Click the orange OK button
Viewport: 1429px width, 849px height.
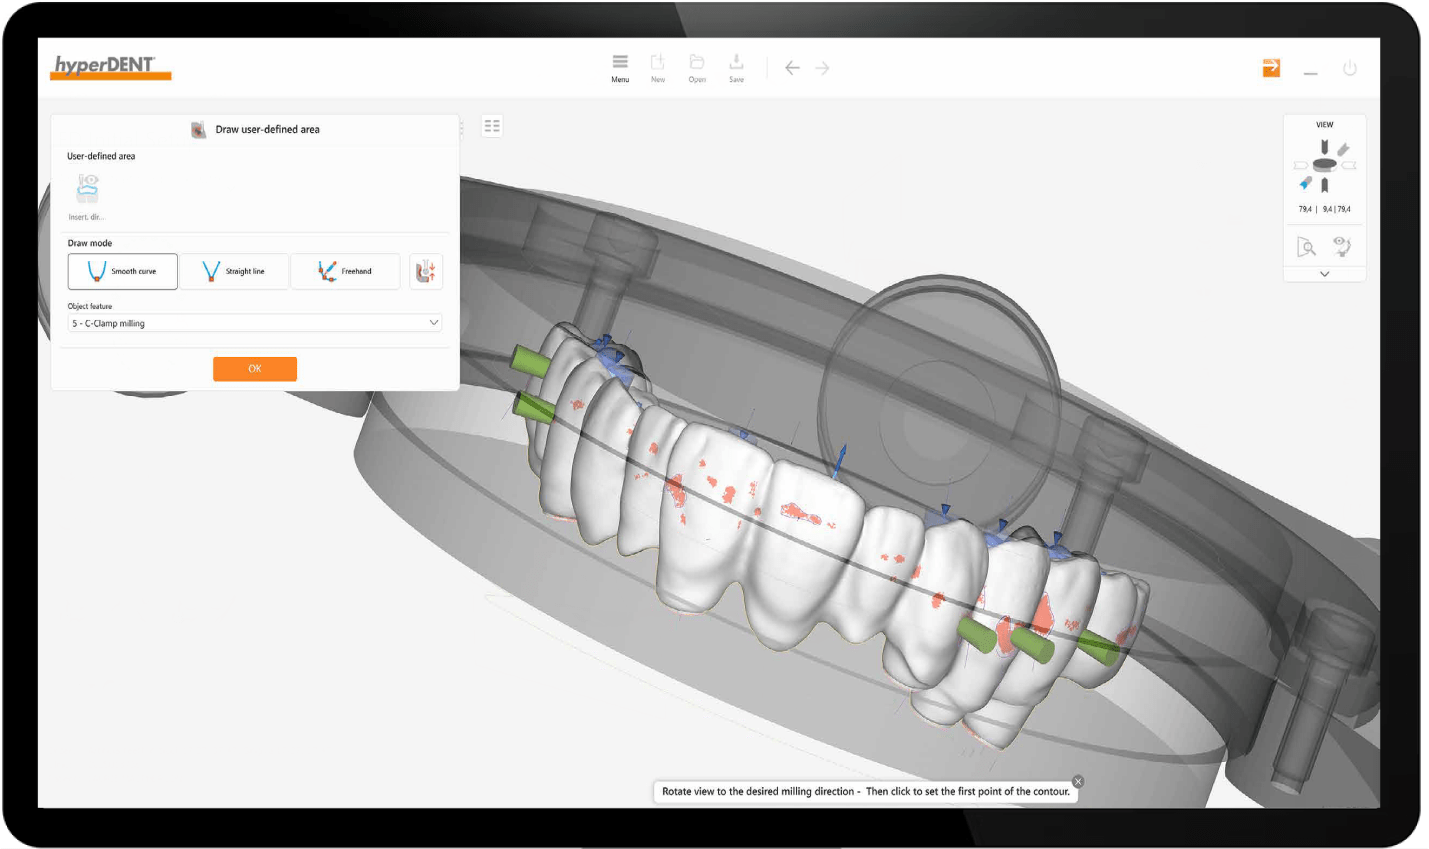pyautogui.click(x=254, y=369)
